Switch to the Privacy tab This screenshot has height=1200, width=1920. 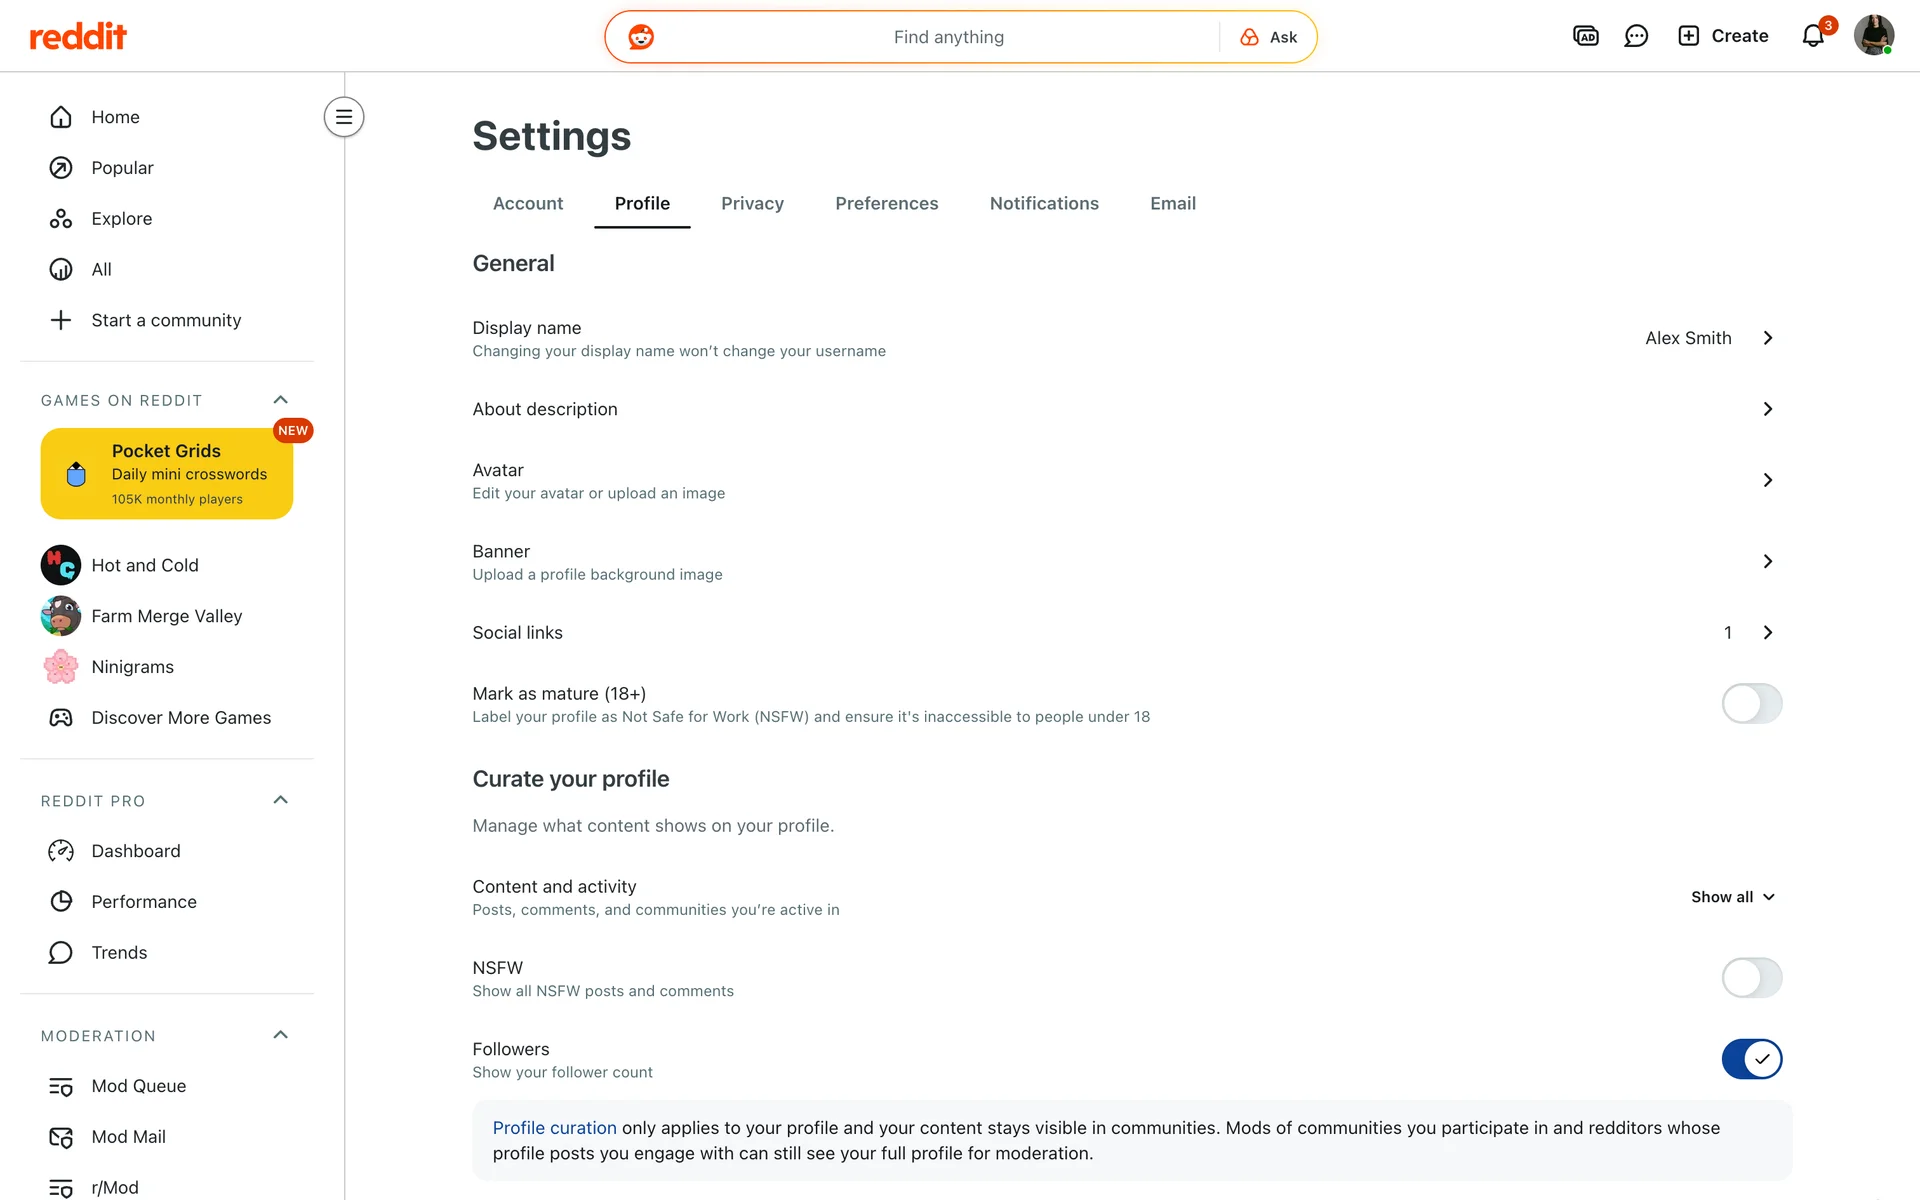[752, 204]
